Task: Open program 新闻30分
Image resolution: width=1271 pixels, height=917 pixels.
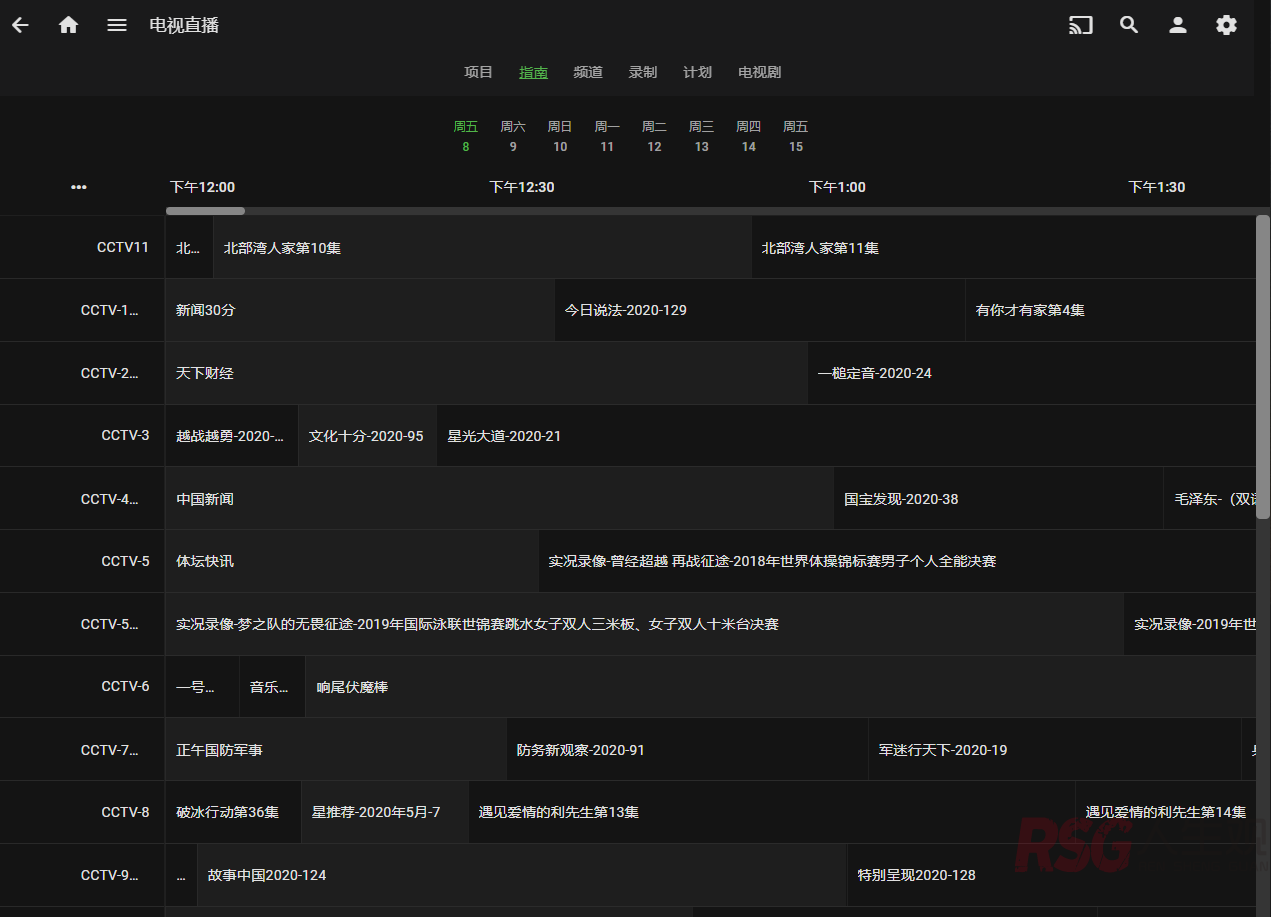Action: click(x=360, y=310)
